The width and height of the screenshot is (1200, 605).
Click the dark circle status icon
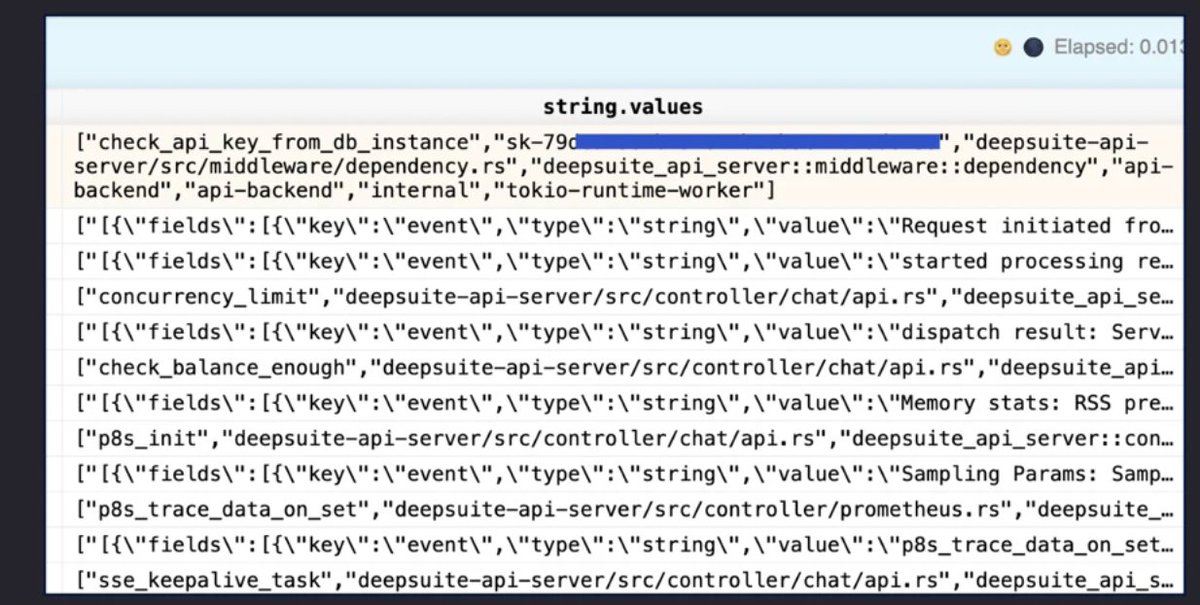coord(1034,47)
